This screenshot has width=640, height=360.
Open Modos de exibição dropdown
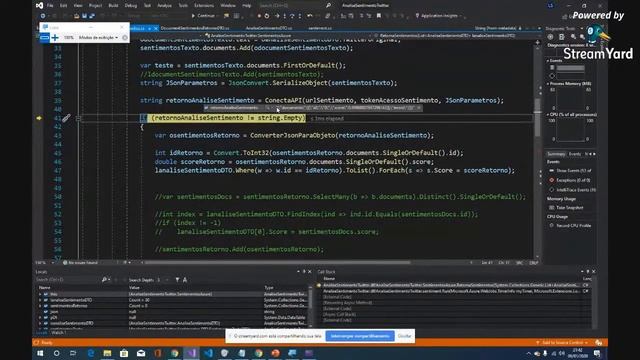pos(98,38)
